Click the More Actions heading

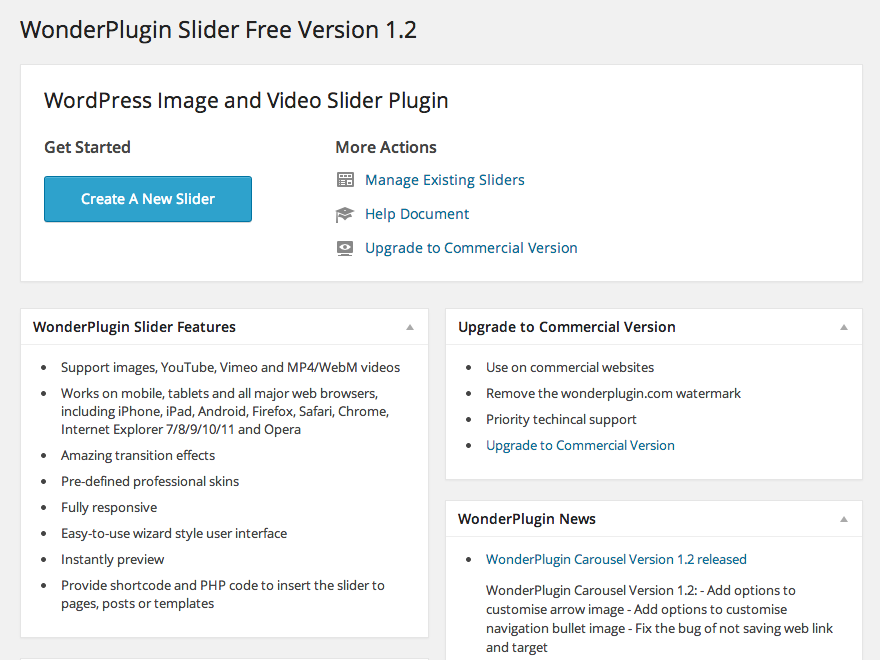pyautogui.click(x=385, y=147)
